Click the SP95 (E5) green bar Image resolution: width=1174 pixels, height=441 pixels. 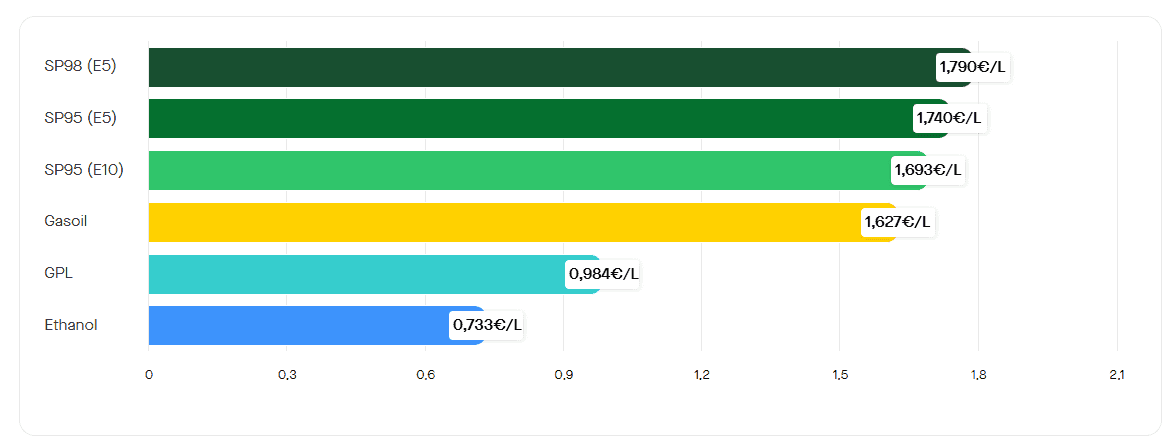coord(530,118)
